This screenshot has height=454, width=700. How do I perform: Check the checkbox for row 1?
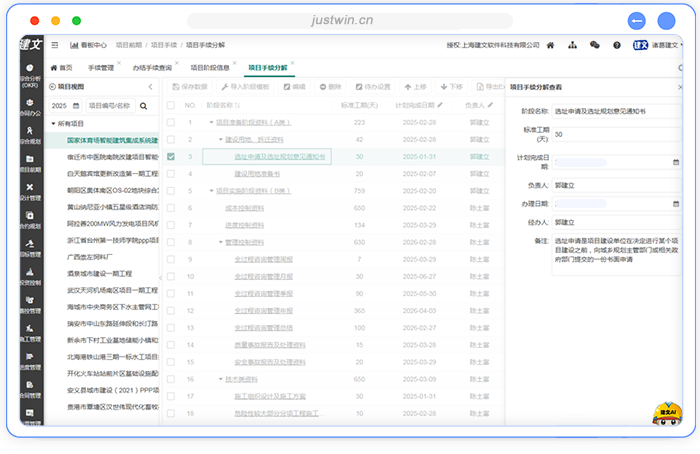click(x=171, y=123)
